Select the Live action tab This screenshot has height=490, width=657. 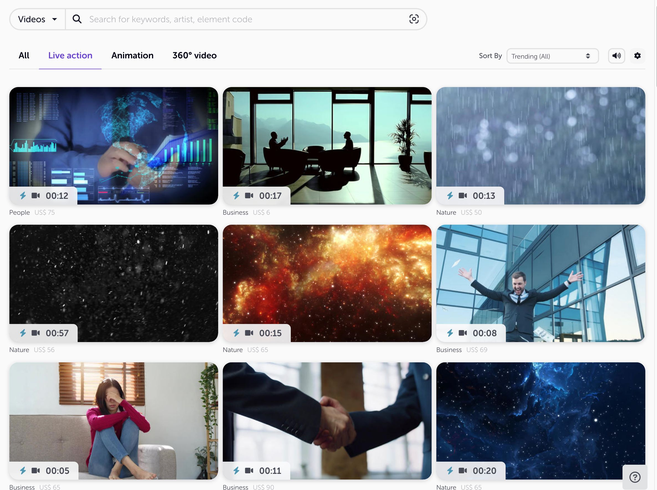pyautogui.click(x=70, y=55)
